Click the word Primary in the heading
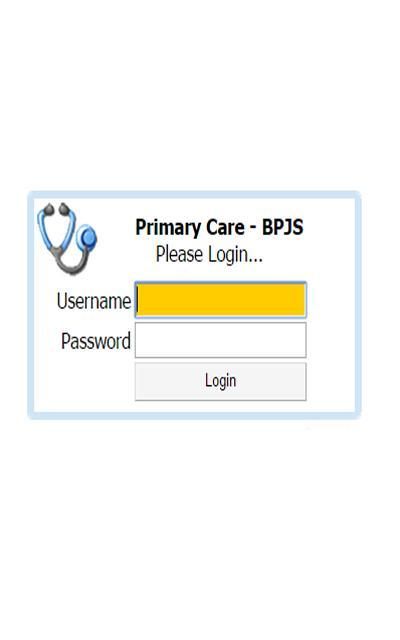 [168, 228]
